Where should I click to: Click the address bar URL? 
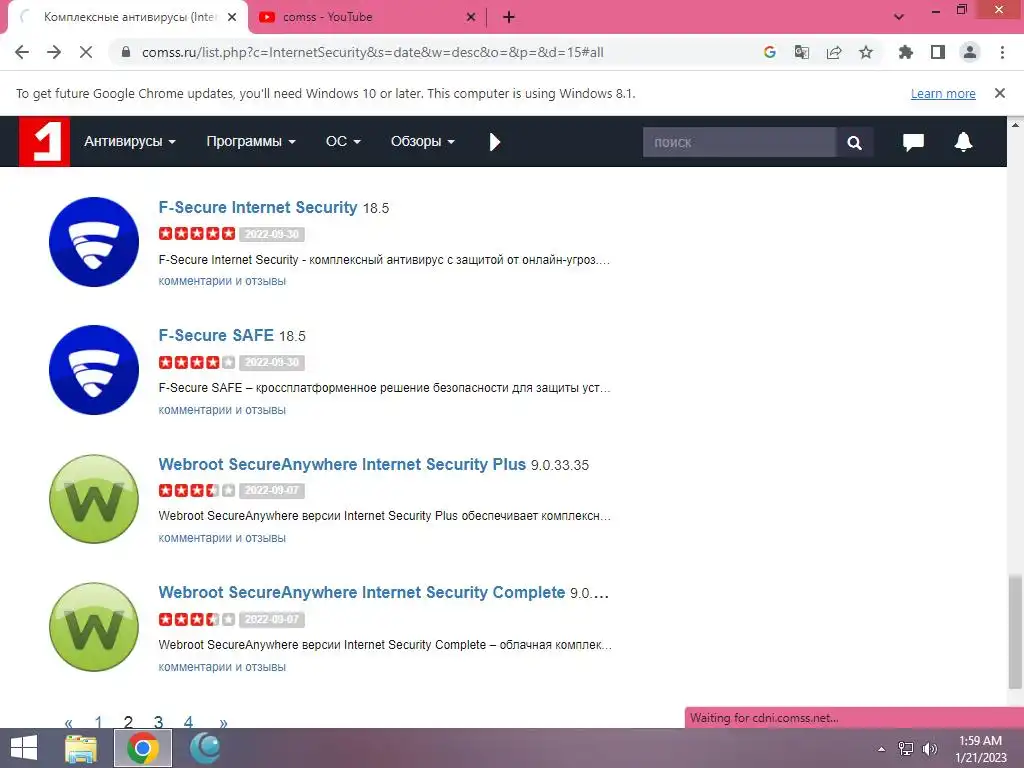(x=372, y=52)
